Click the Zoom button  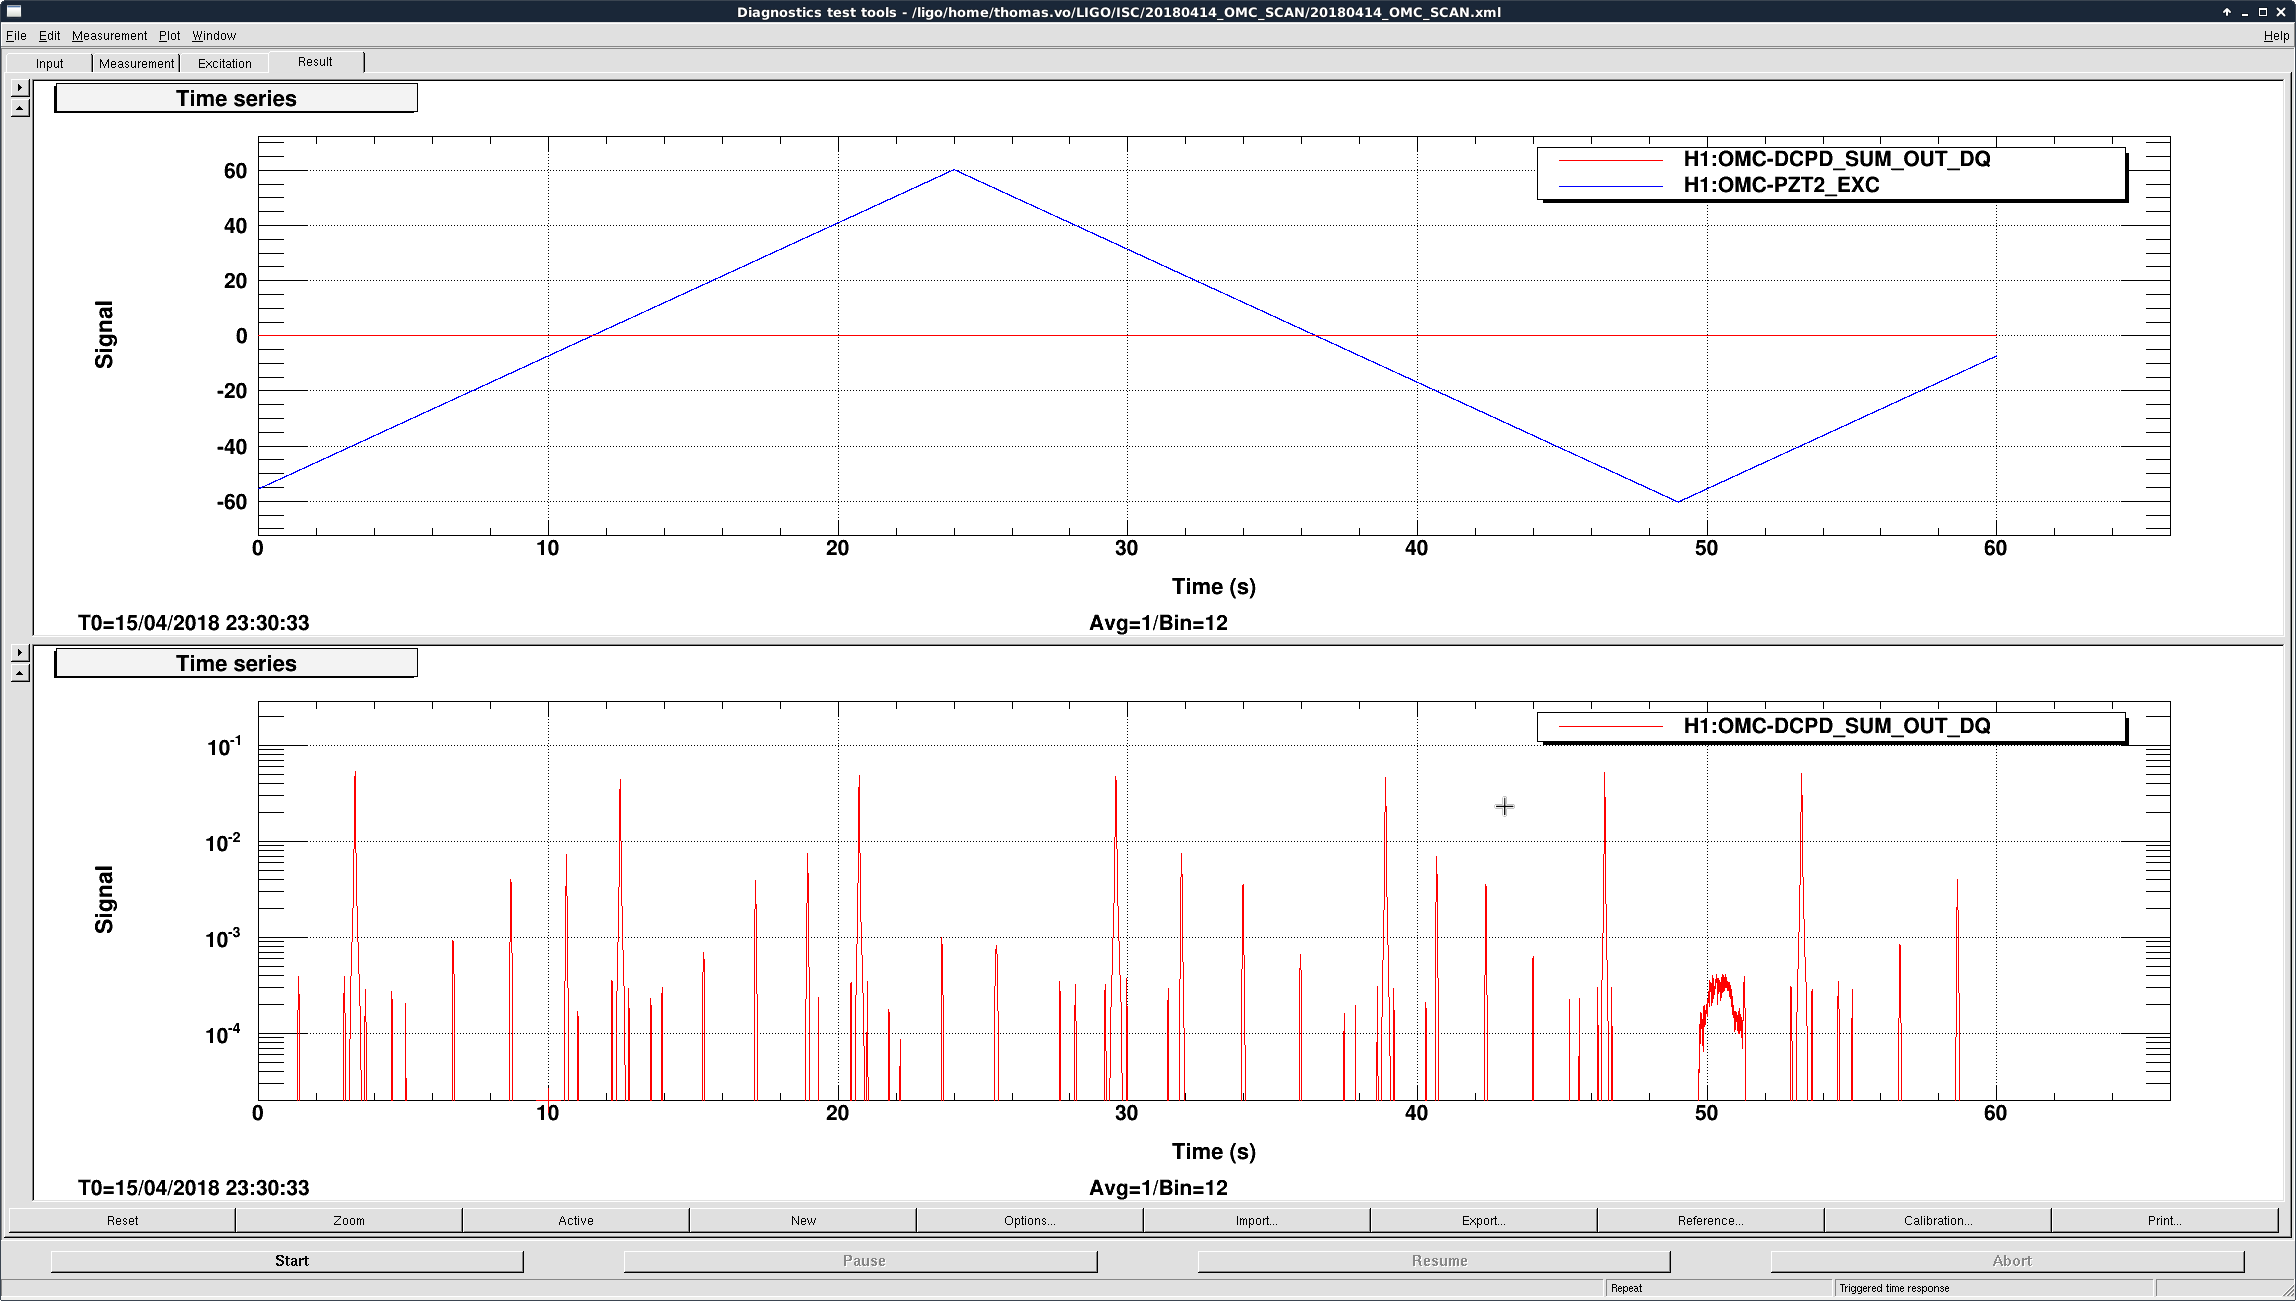[349, 1220]
